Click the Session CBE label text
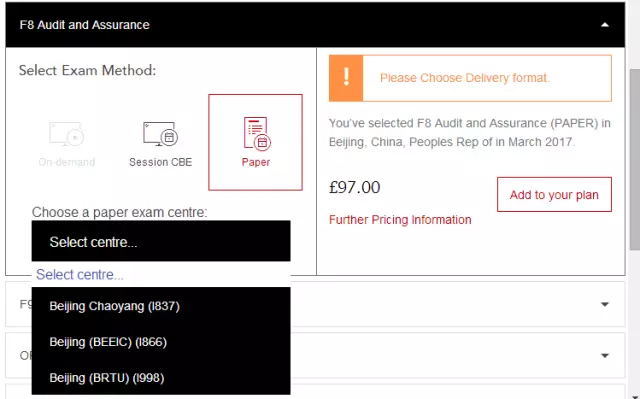The height and width of the screenshot is (399, 640). pyautogui.click(x=160, y=162)
